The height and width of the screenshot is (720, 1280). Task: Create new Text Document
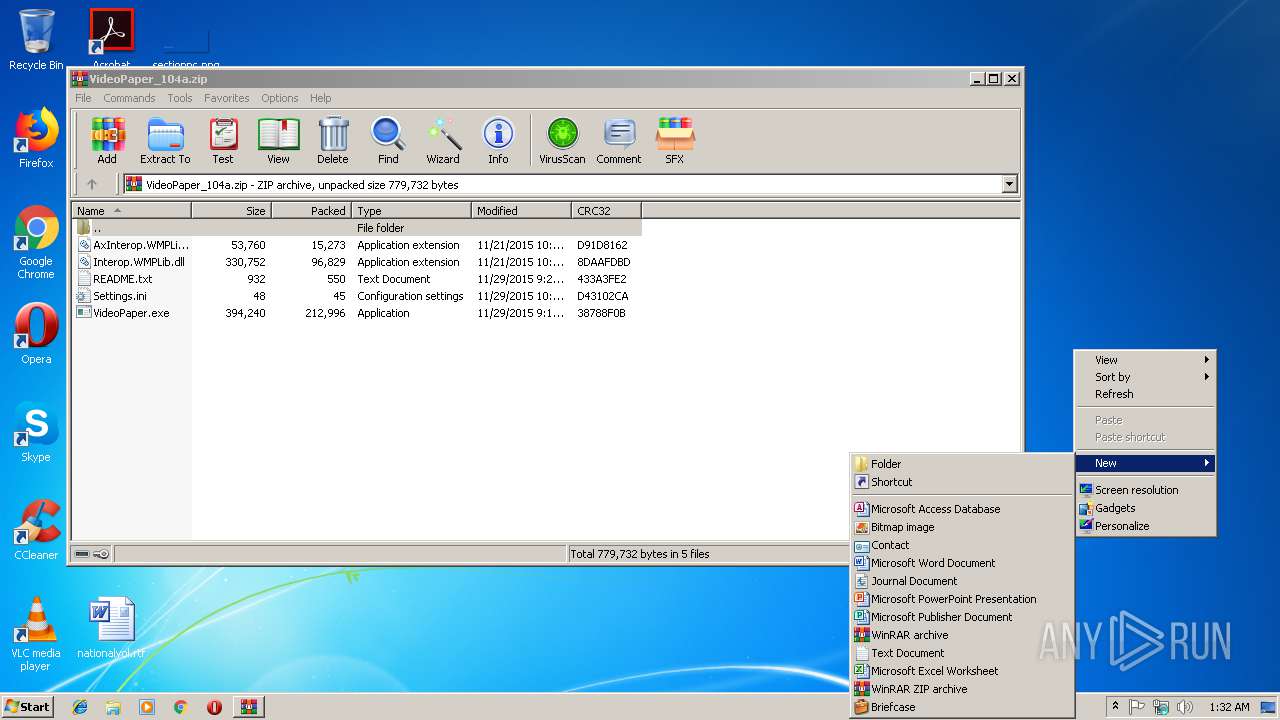(962, 653)
